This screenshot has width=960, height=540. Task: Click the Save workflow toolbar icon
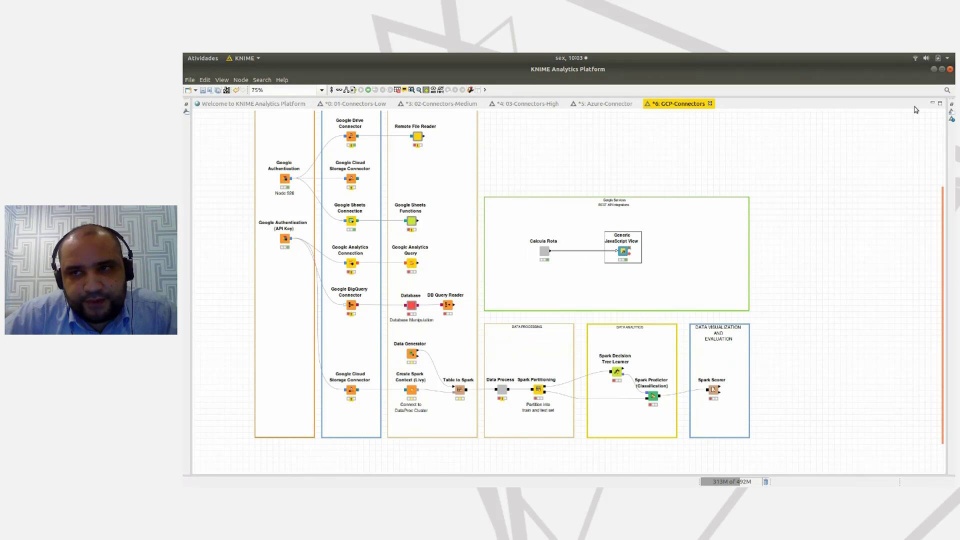click(203, 90)
